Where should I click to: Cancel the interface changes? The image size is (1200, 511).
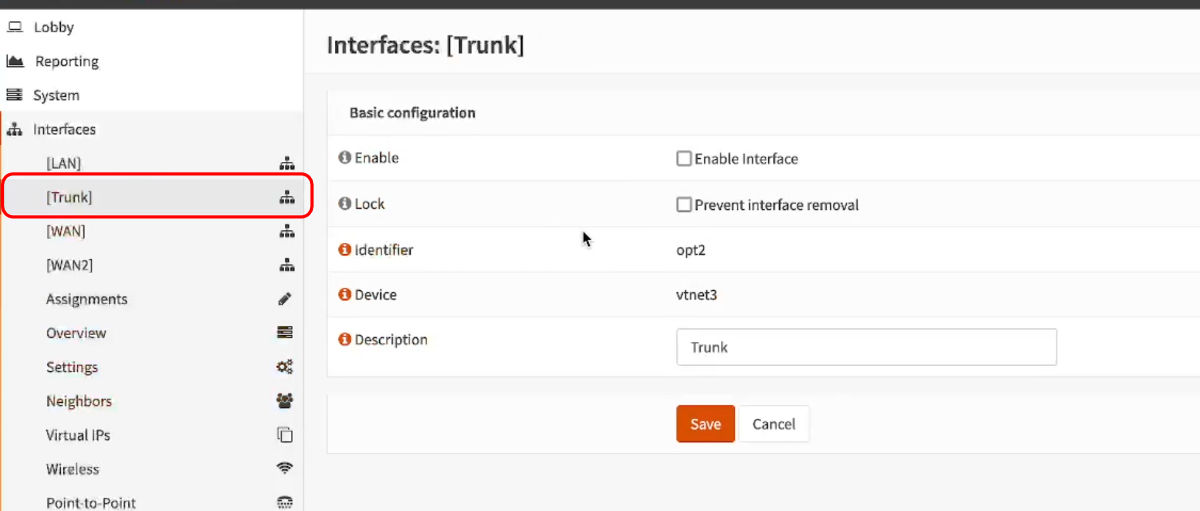[773, 424]
